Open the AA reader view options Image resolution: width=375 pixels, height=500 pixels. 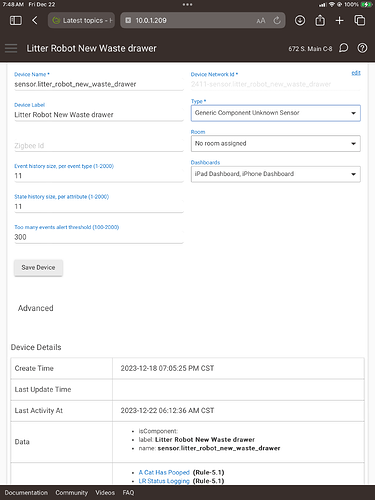point(261,21)
